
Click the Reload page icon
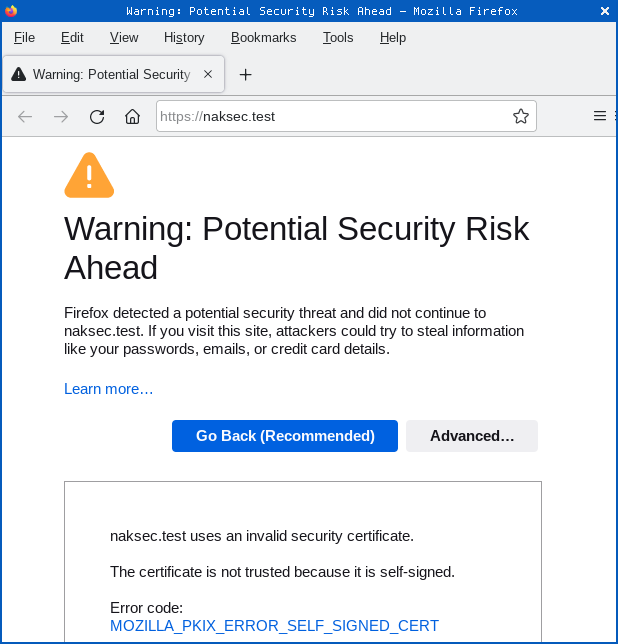(97, 116)
